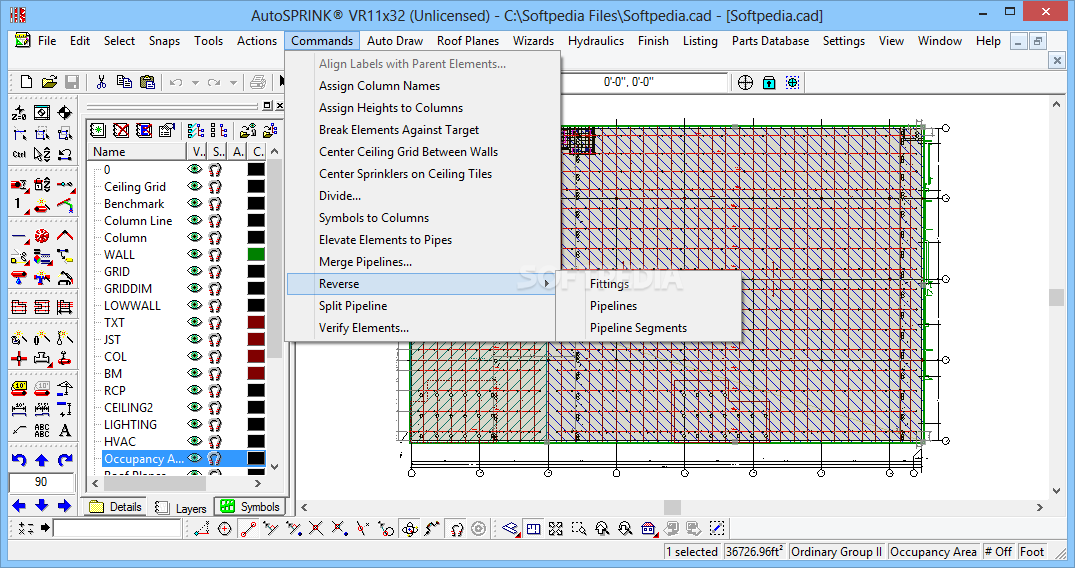Click the command input field at bottom

point(117,528)
